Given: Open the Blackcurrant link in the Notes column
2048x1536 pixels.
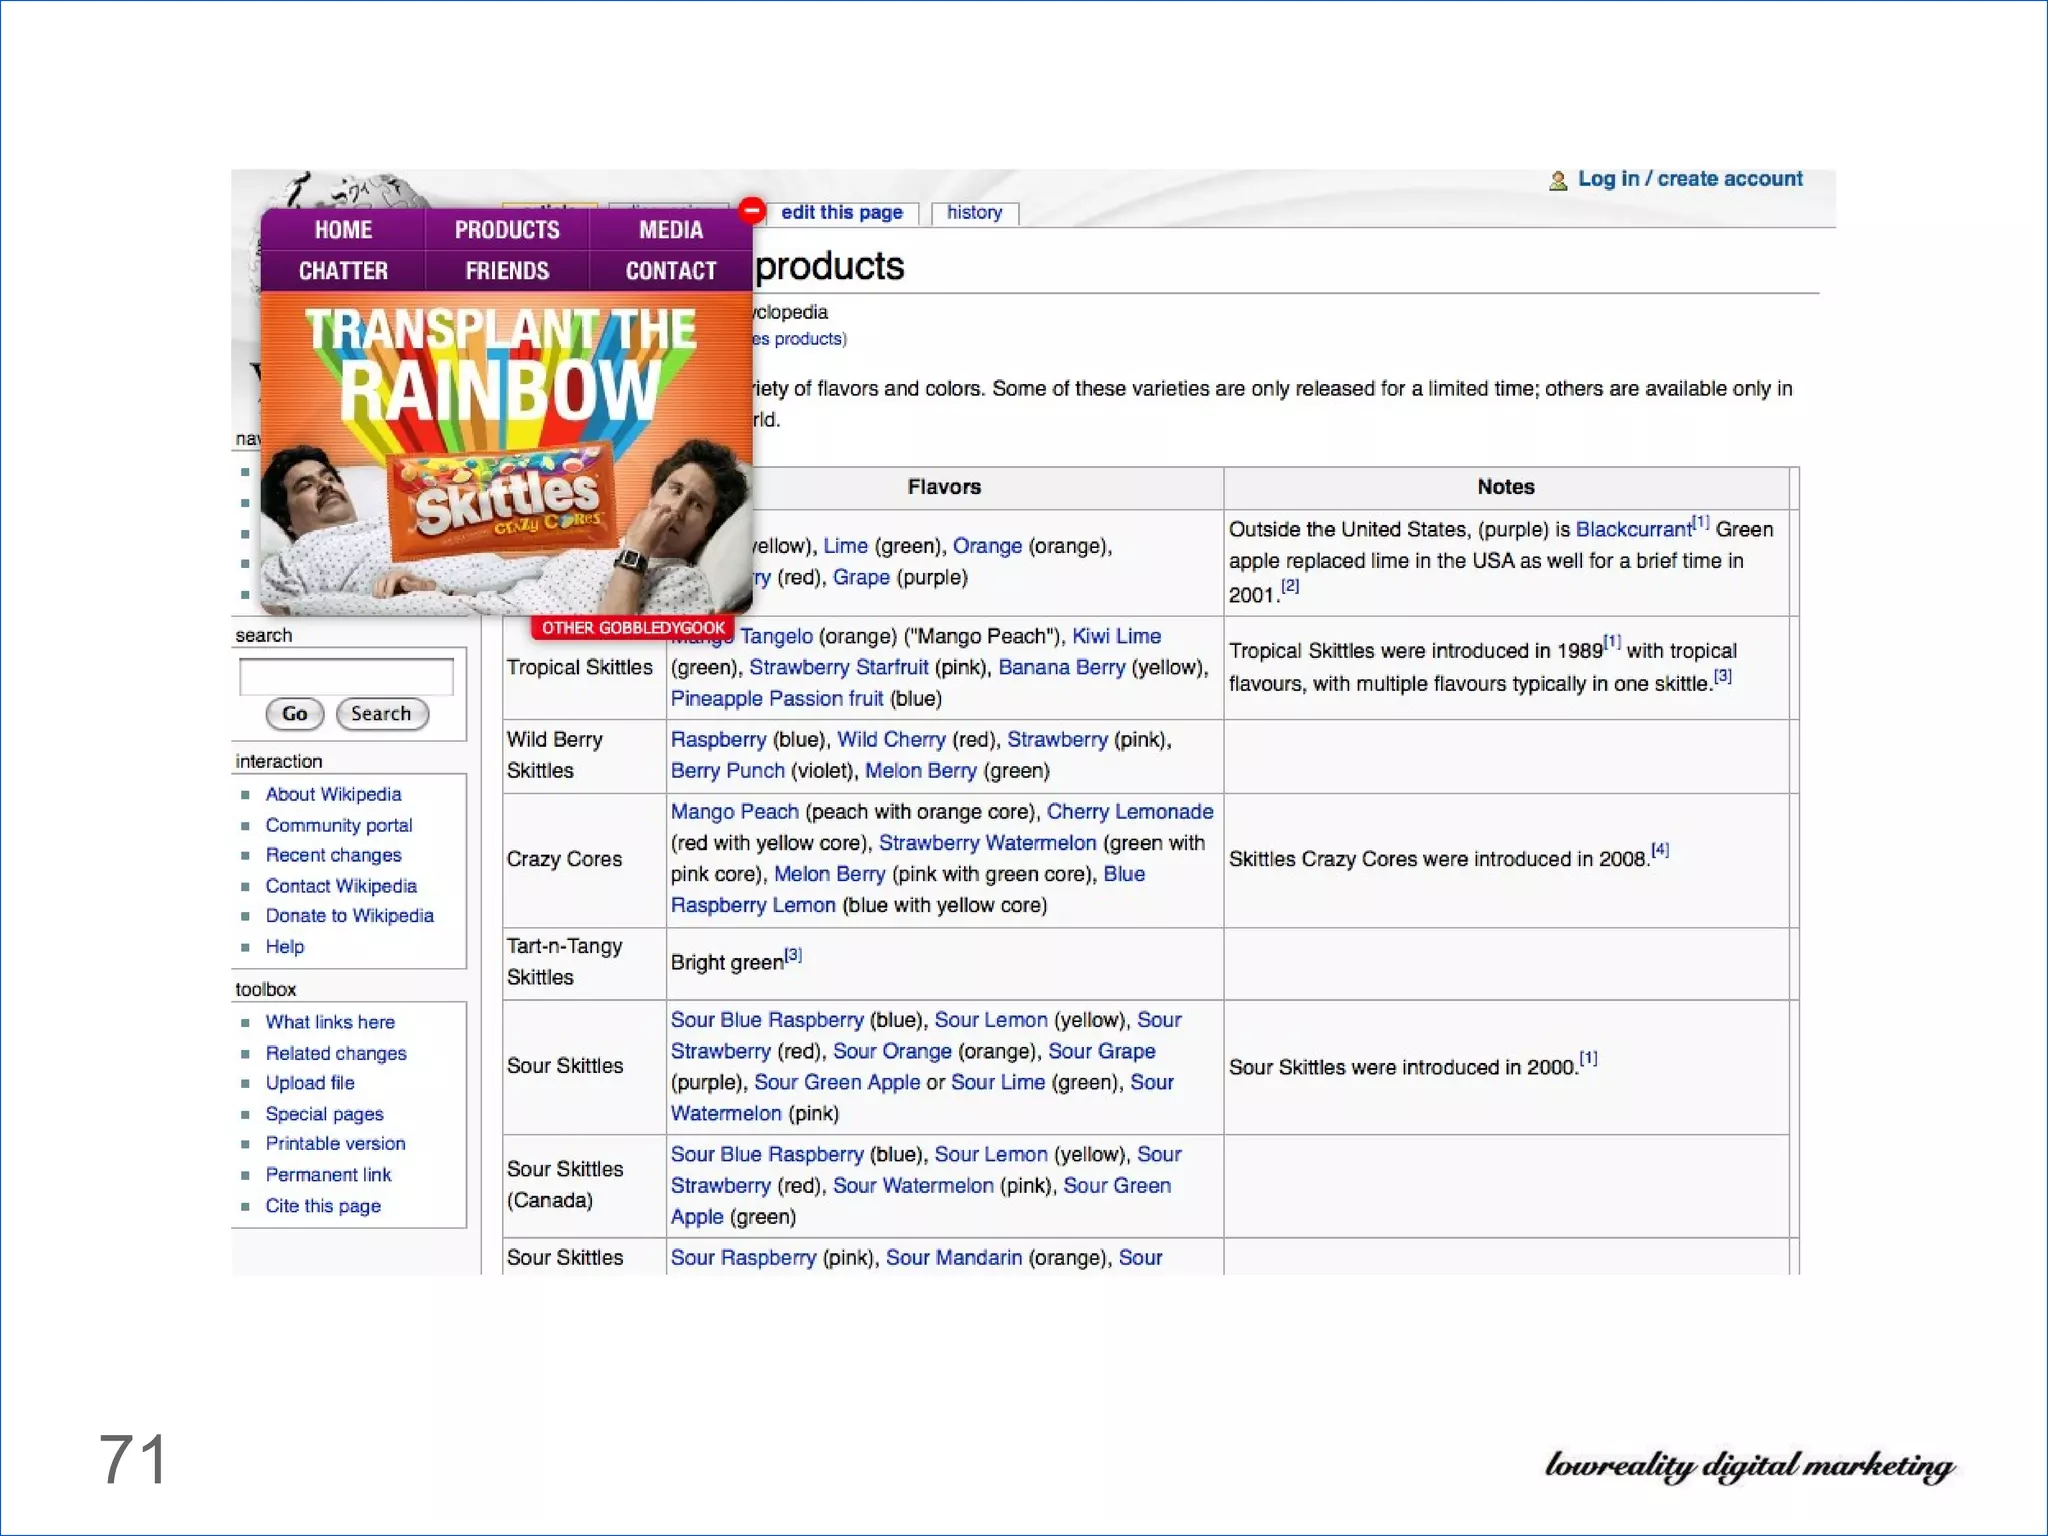Looking at the screenshot, I should coord(1633,530).
